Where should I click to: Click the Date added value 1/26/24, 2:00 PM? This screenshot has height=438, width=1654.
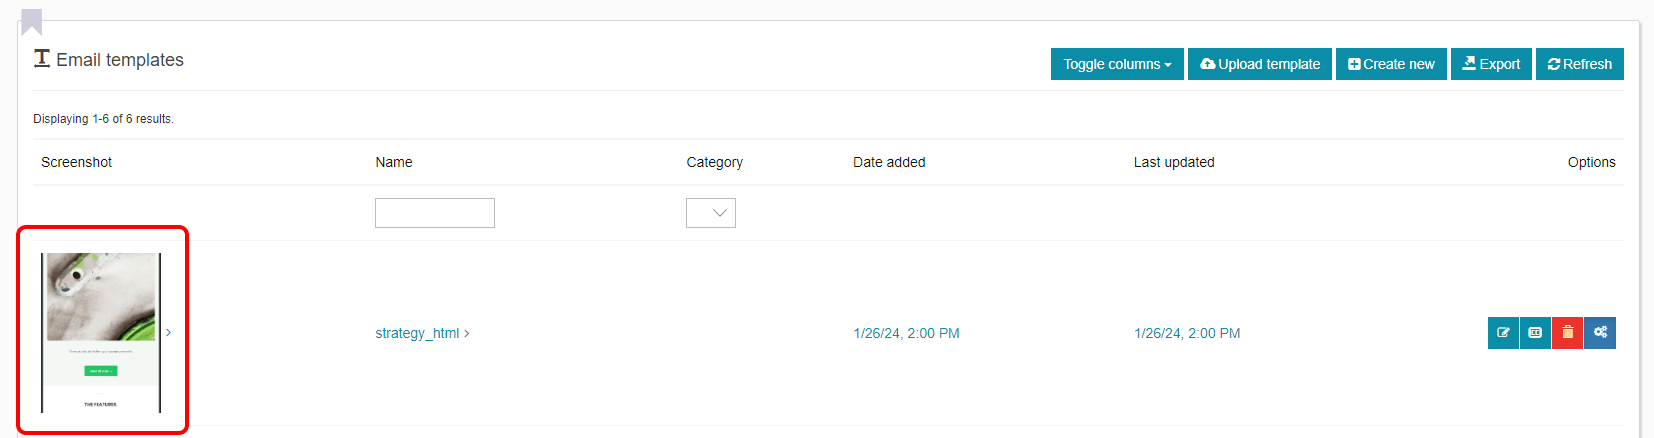coord(906,333)
